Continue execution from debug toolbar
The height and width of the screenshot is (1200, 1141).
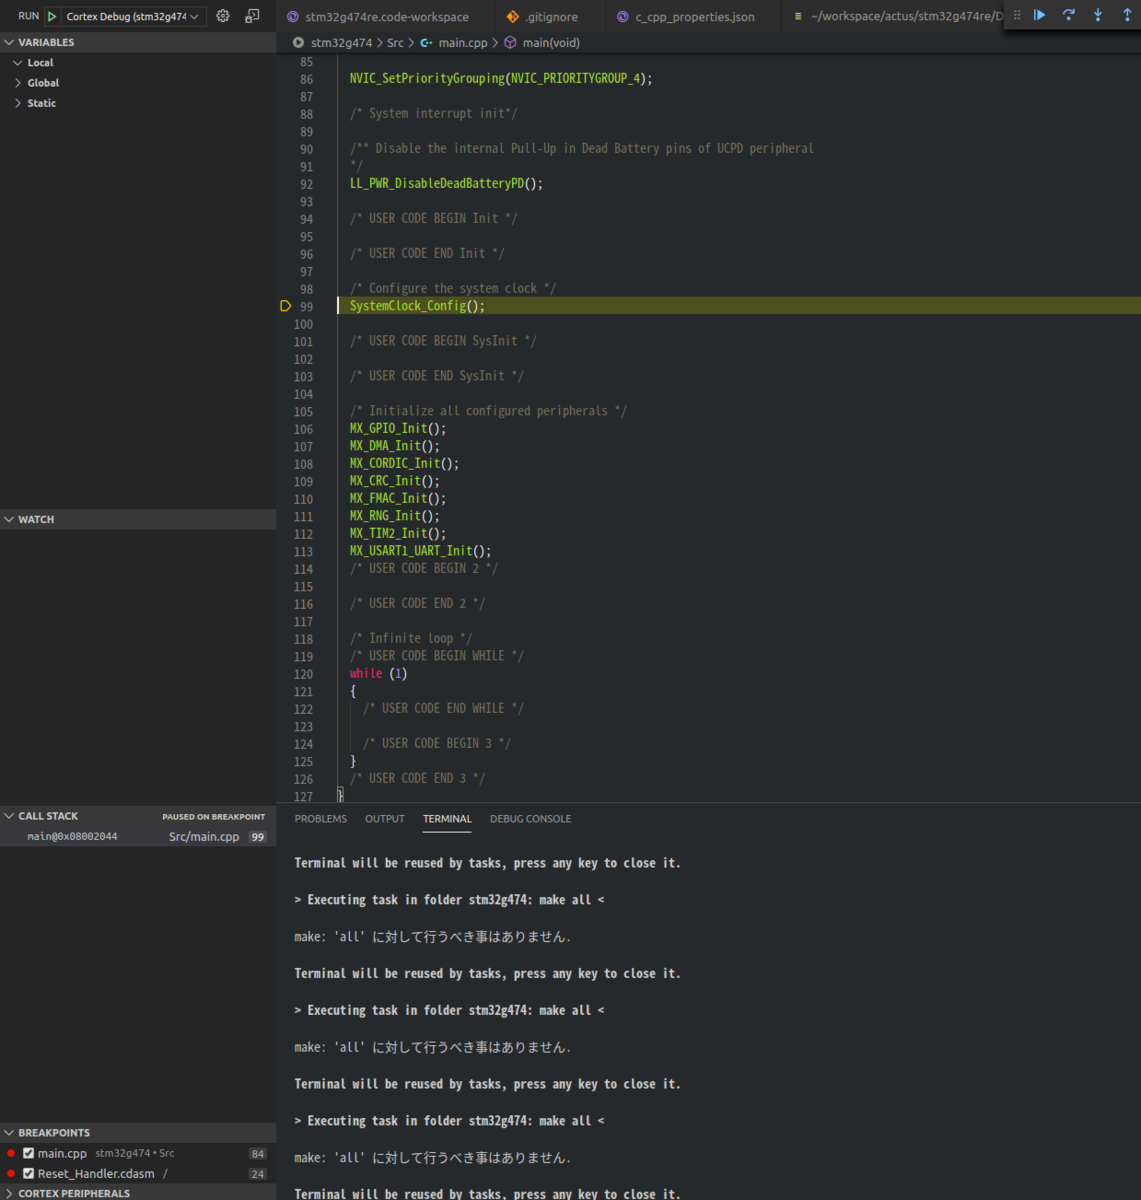pyautogui.click(x=1040, y=15)
